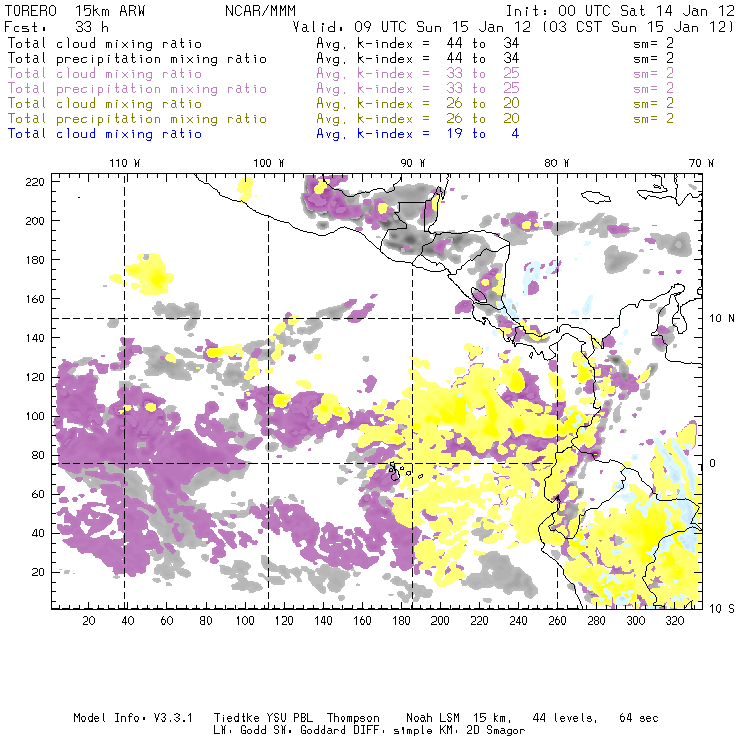Click the "70 W" longitude label
The image size is (740, 740).
(701, 163)
